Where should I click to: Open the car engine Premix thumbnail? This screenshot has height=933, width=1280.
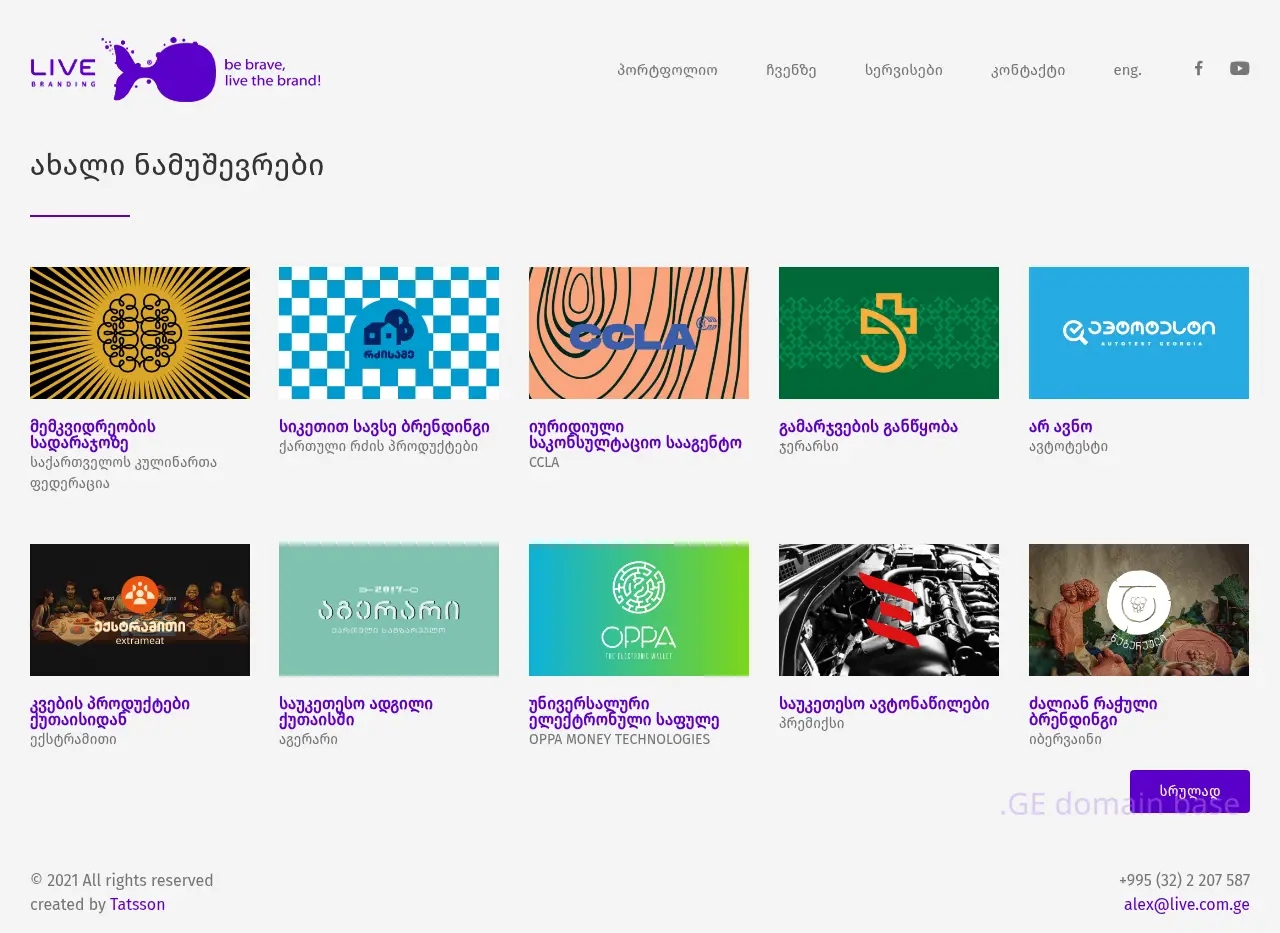[x=889, y=610]
